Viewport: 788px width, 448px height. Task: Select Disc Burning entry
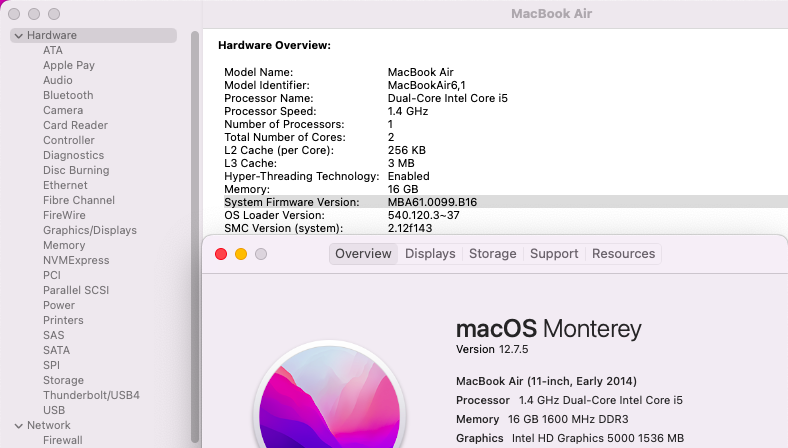pyautogui.click(x=76, y=170)
